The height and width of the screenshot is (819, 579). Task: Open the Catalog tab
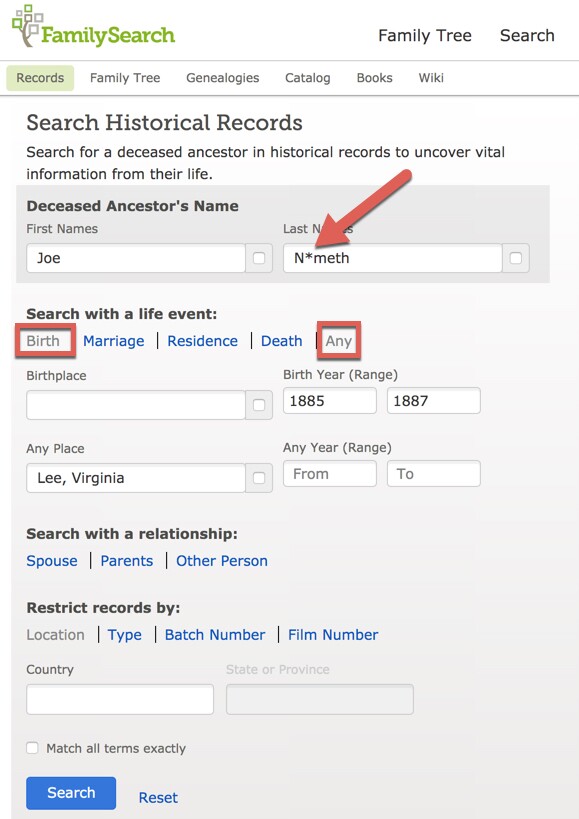click(307, 77)
